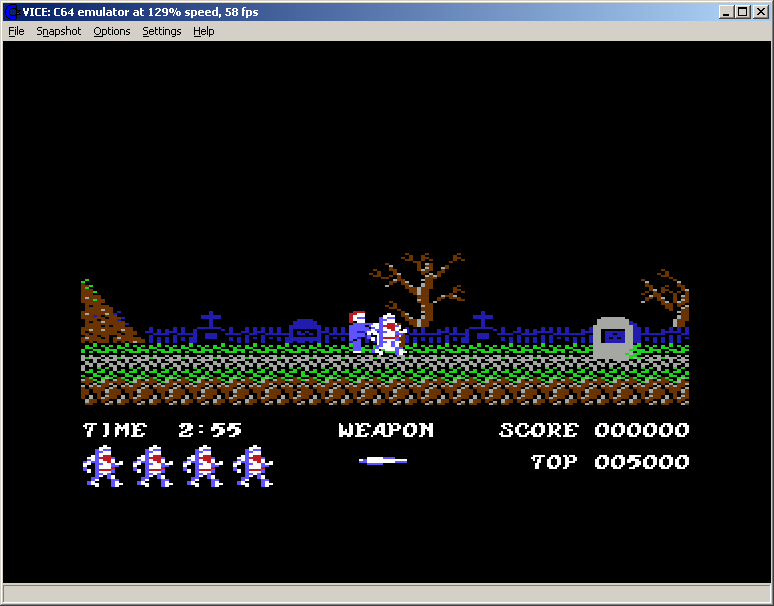Click the SCORE 000000 readout

[x=594, y=430]
